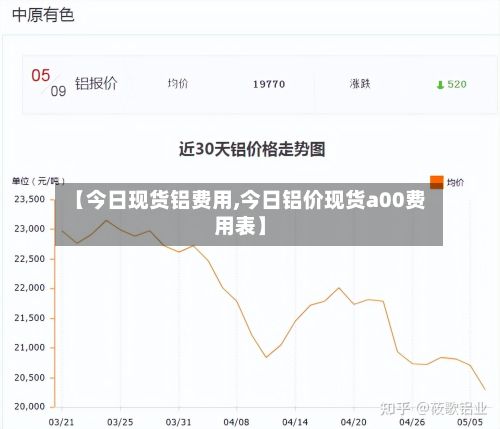Viewport: 500px width, 429px height.
Task: Click the 中原有色 heading
Action: coord(43,15)
